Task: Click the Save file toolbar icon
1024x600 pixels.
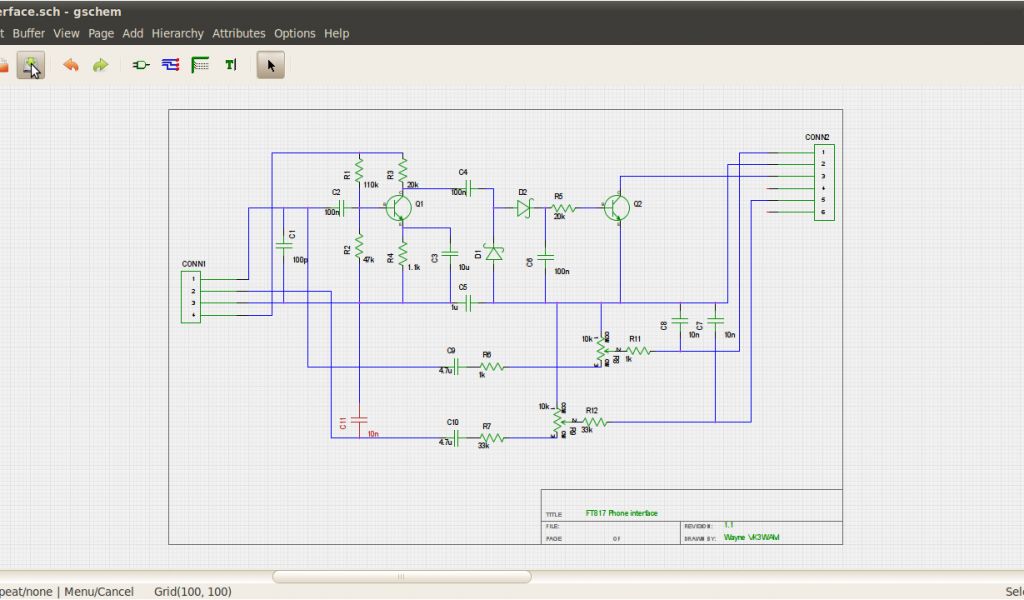Action: (x=31, y=65)
